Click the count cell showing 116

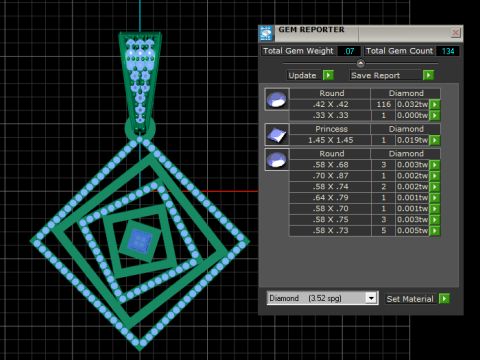point(383,104)
